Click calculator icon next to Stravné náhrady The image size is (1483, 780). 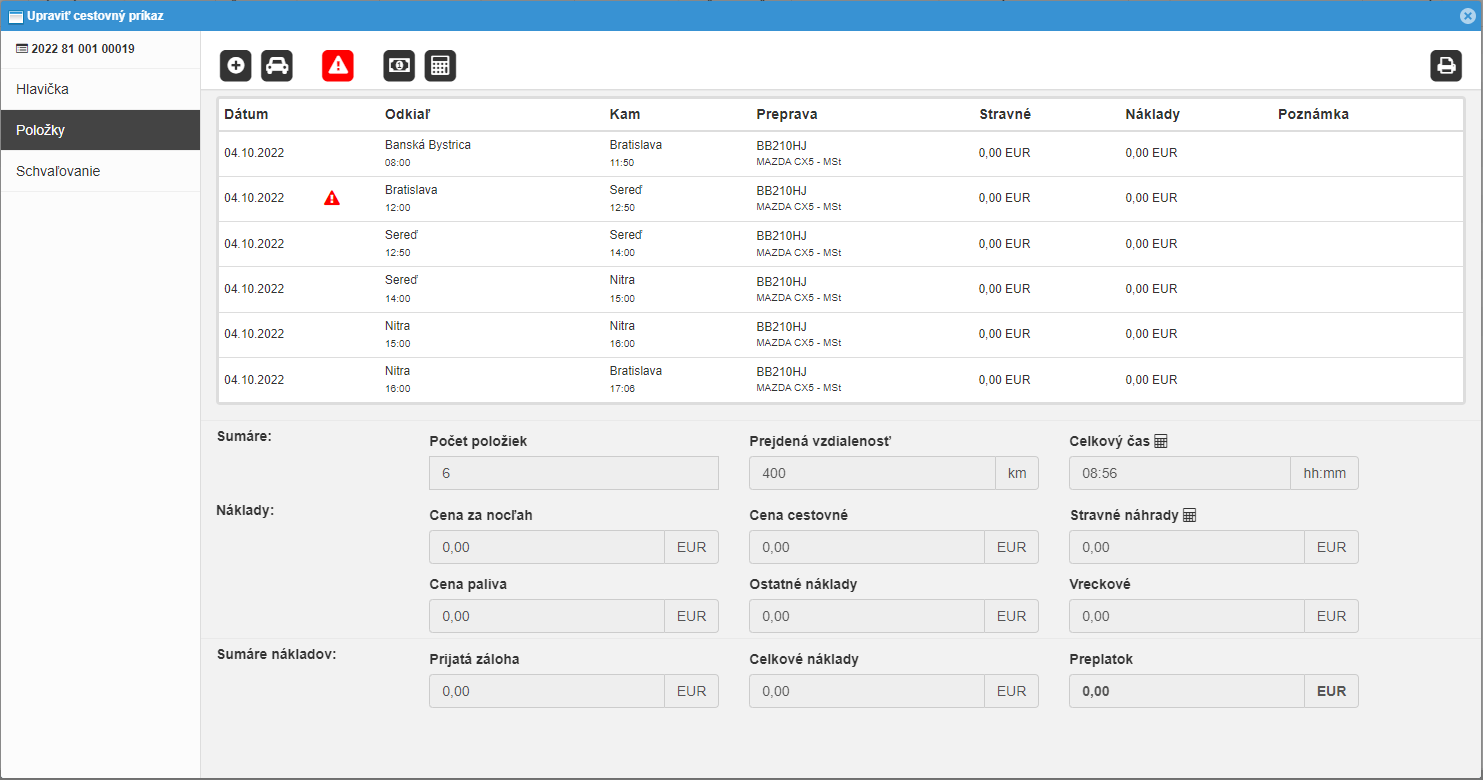(1190, 515)
